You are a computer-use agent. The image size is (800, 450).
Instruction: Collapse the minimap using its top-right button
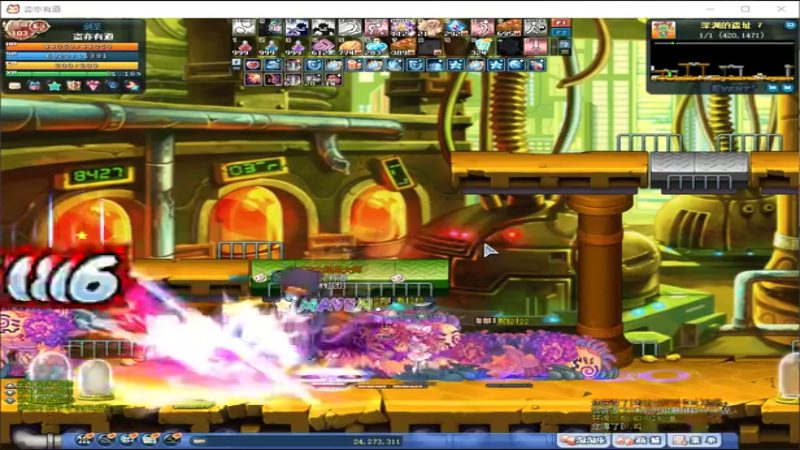(790, 24)
